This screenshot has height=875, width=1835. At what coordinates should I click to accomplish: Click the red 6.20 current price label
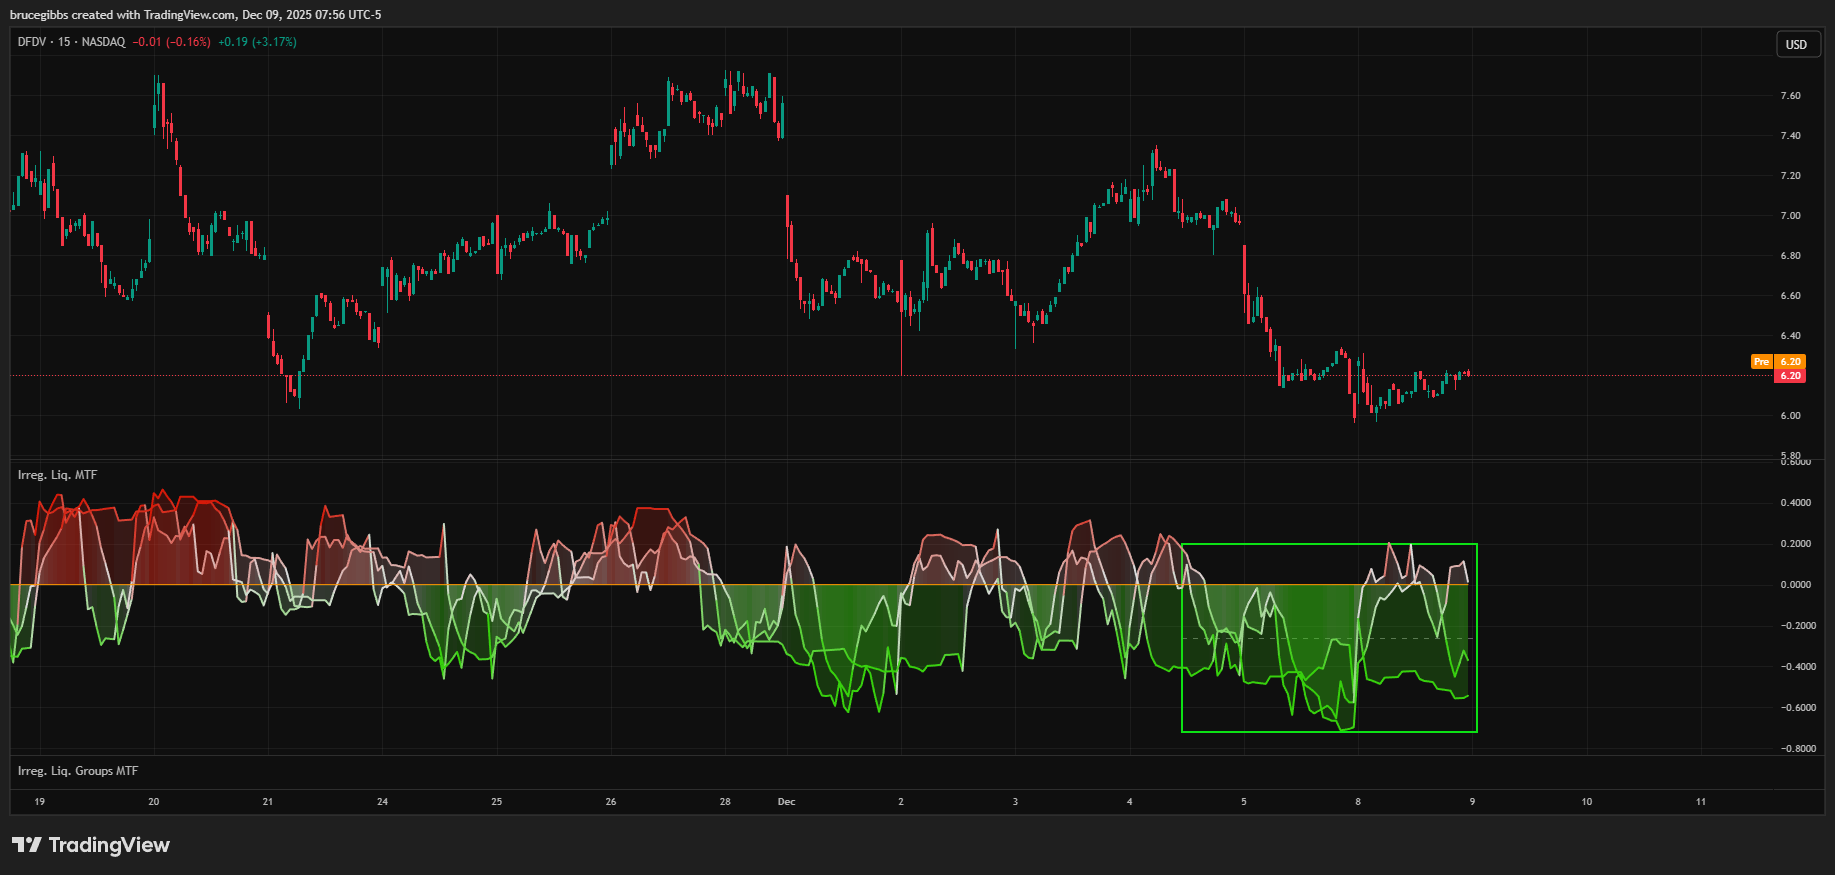point(1790,376)
